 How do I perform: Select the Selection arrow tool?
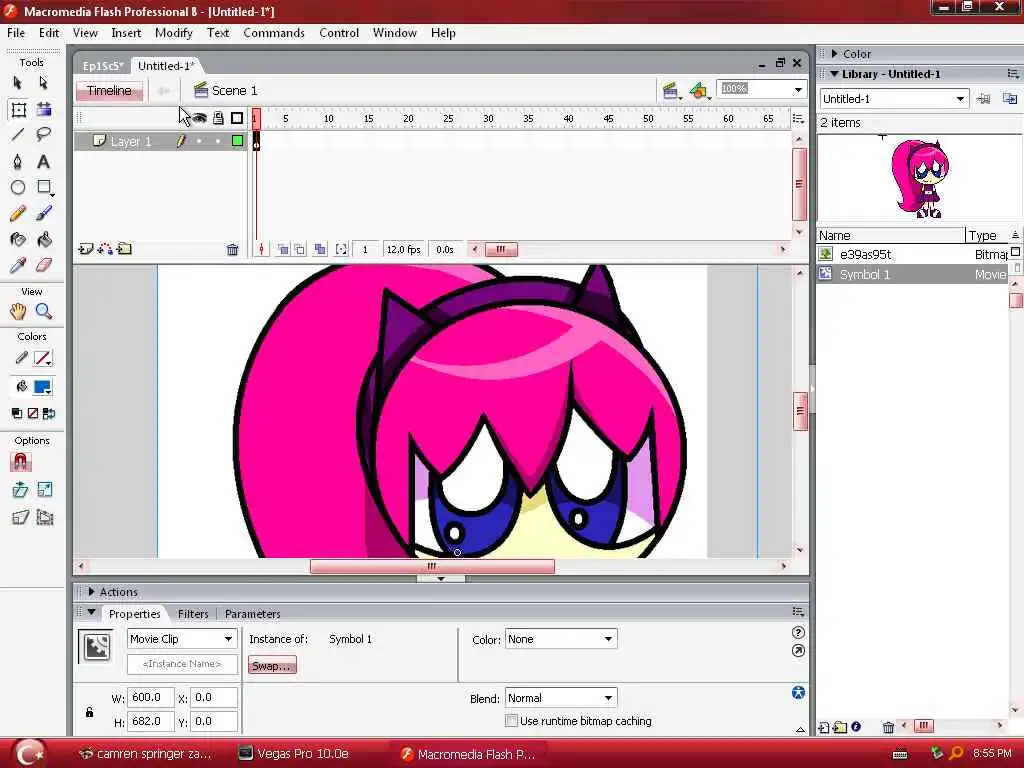click(x=18, y=83)
